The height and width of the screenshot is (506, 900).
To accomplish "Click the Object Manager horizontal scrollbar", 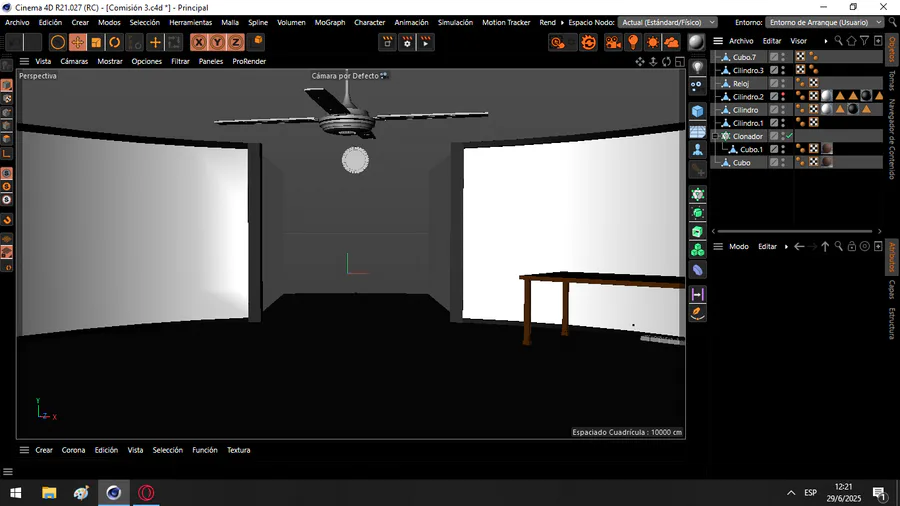I will pyautogui.click(x=795, y=231).
